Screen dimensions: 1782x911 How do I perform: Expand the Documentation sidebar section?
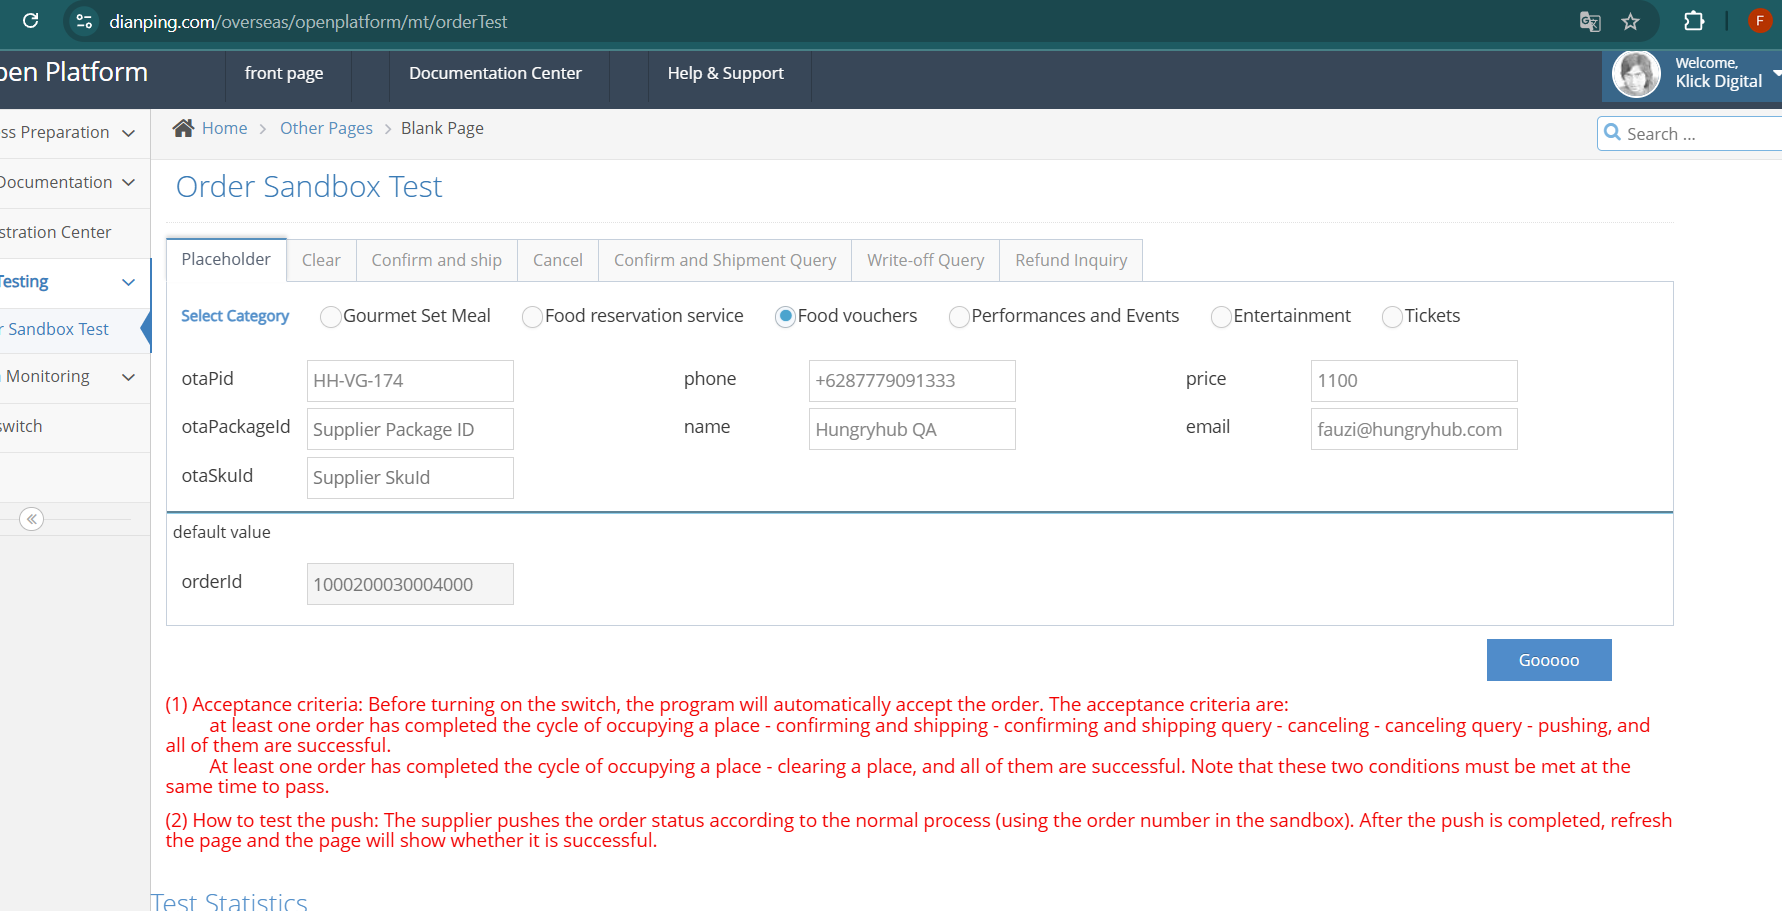coord(128,182)
